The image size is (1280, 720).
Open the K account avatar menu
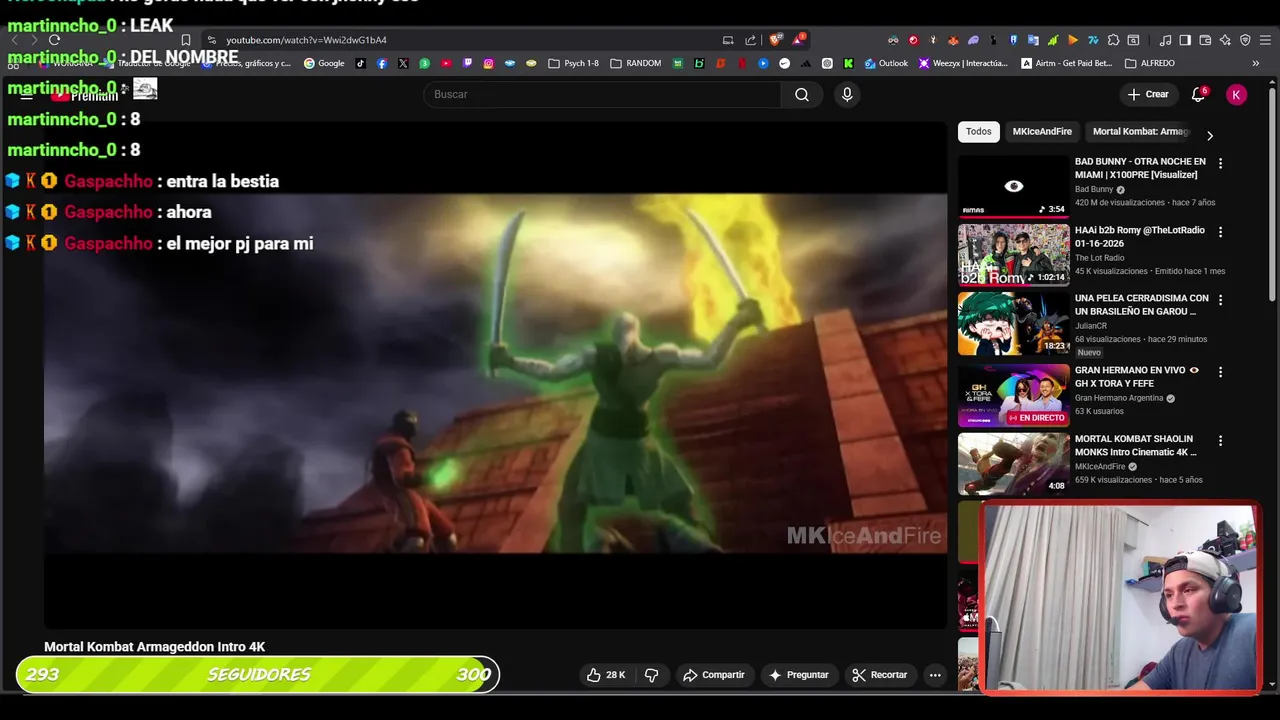click(x=1237, y=94)
